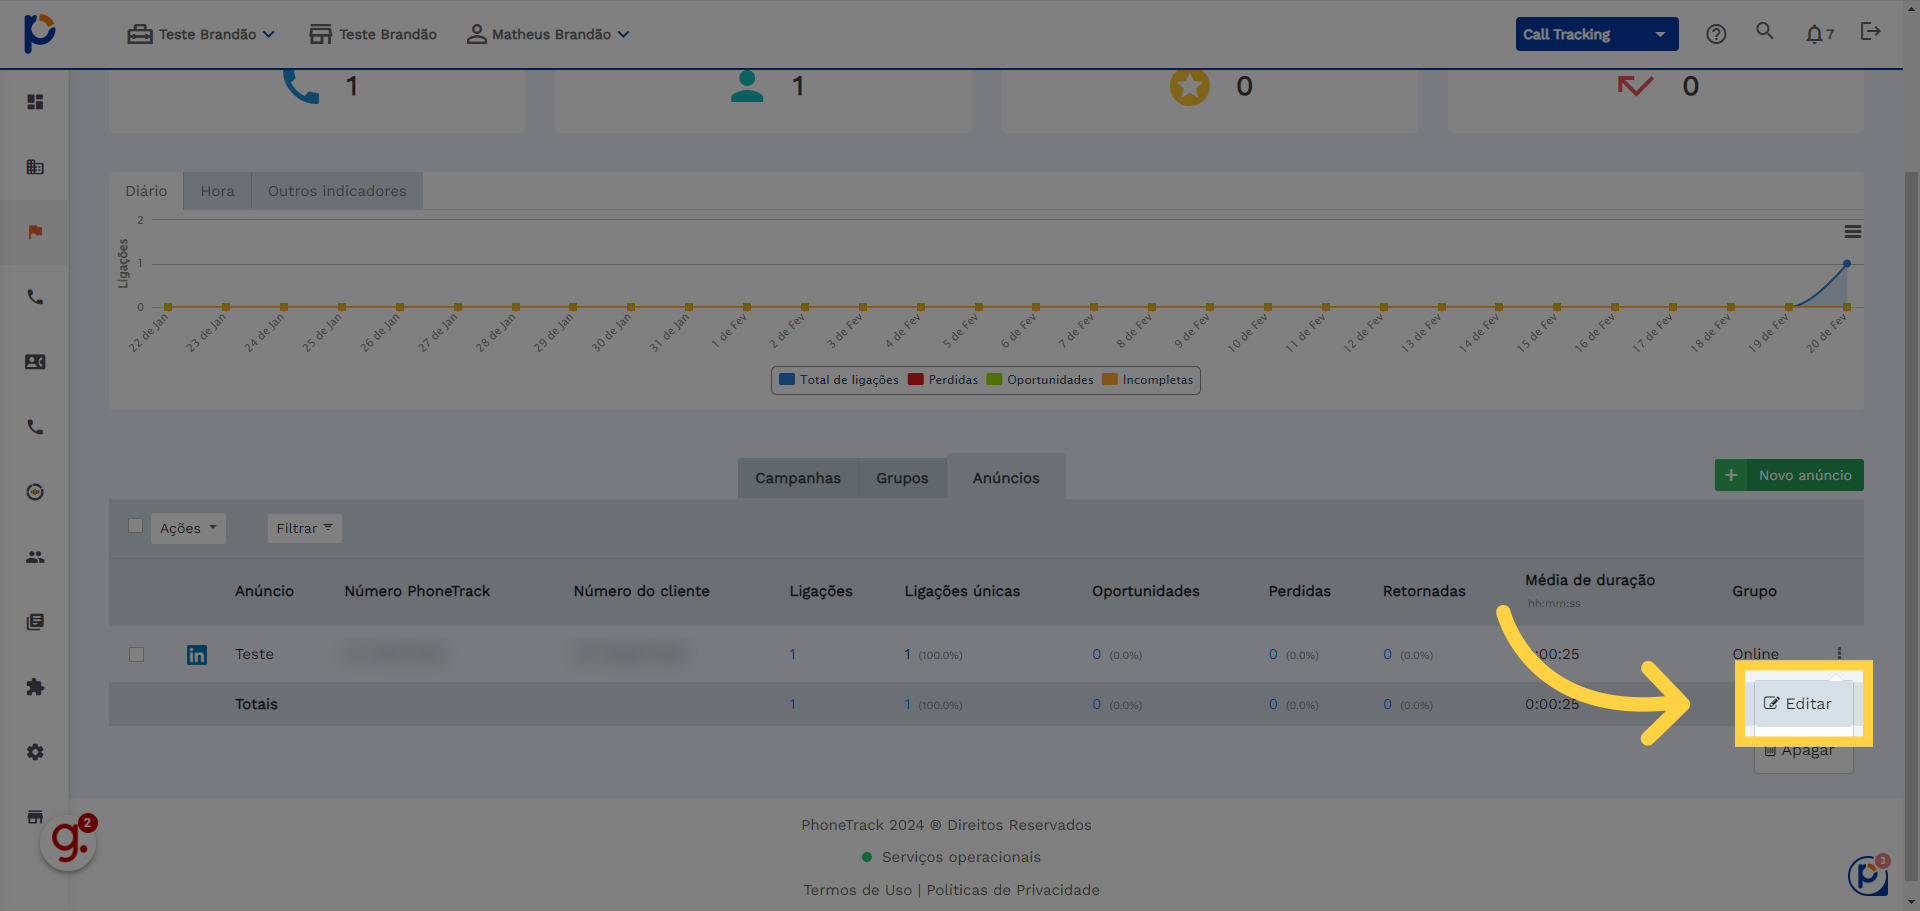Open the Ações dropdown
This screenshot has width=1920, height=911.
188,528
